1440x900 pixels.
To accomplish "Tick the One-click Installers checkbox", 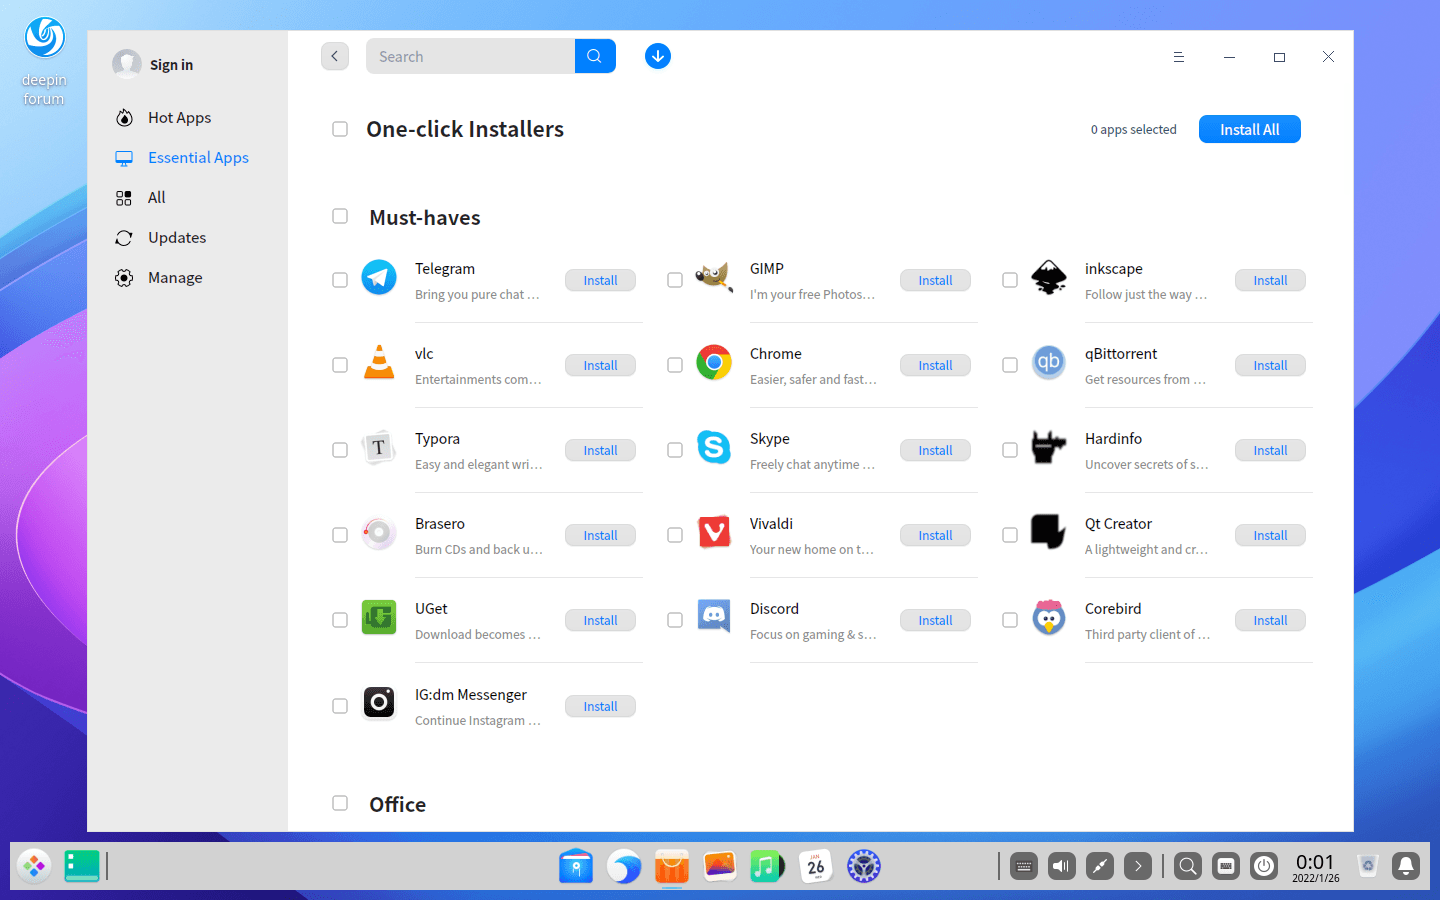I will click(x=340, y=129).
